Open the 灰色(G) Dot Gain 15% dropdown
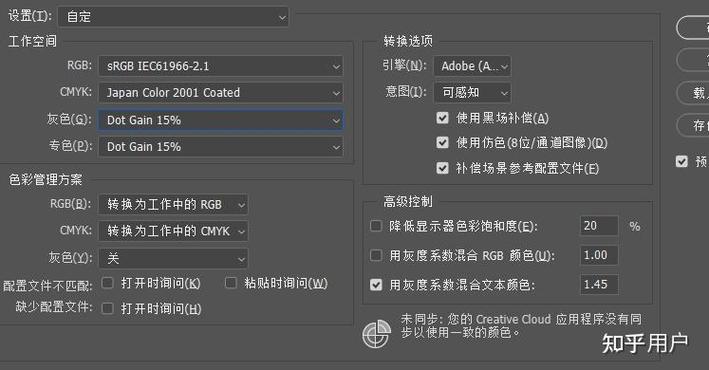 221,120
